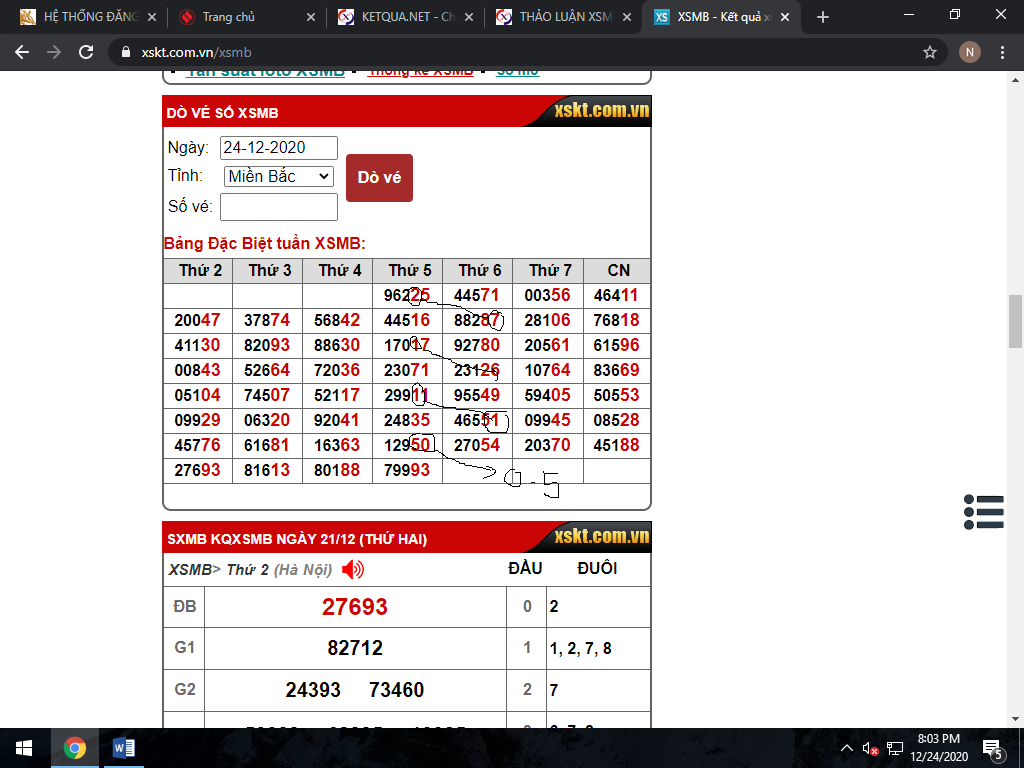Image resolution: width=1024 pixels, height=768 pixels.
Task: Open Windows Start menu
Action: coord(24,748)
